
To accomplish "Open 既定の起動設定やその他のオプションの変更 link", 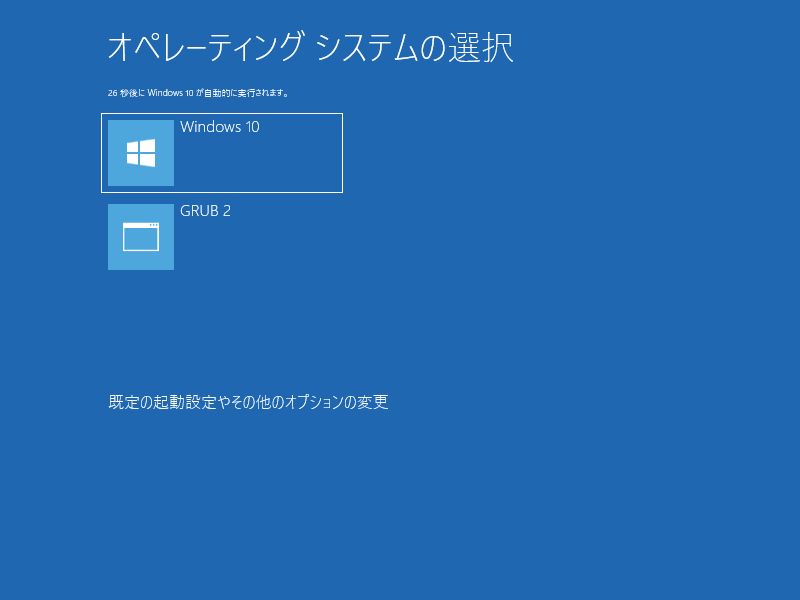I will [248, 402].
